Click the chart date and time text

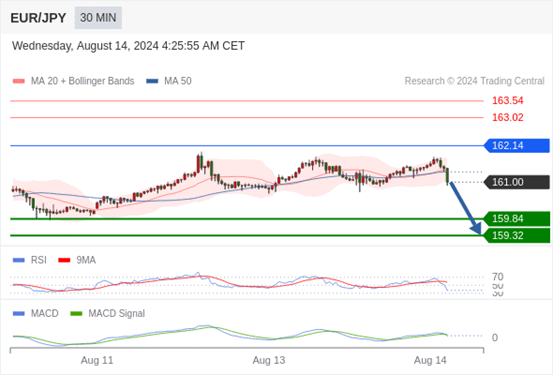pos(128,46)
